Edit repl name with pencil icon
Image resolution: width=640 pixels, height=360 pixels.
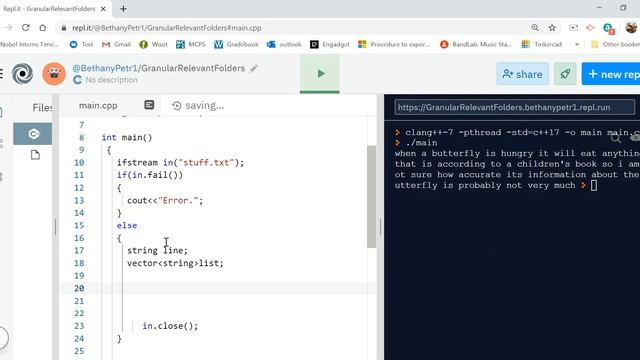[254, 68]
